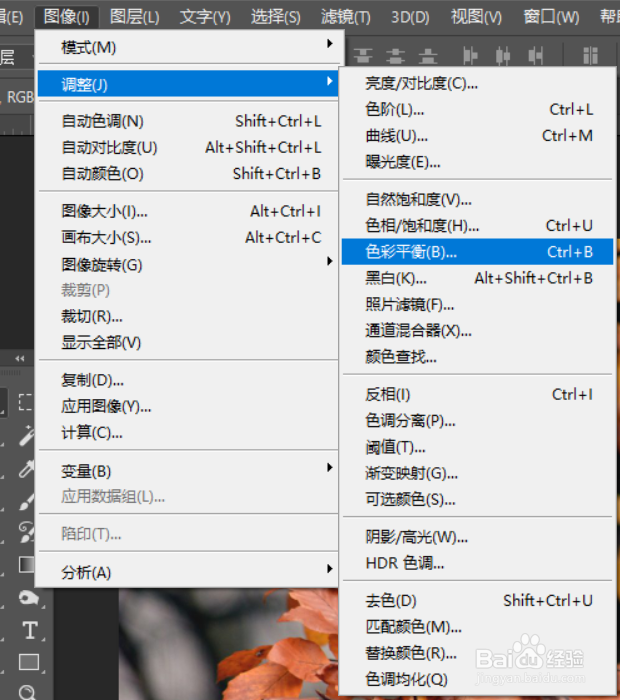The height and width of the screenshot is (700, 620).
Task: Expand the 模式(M) submenu
Action: click(189, 47)
